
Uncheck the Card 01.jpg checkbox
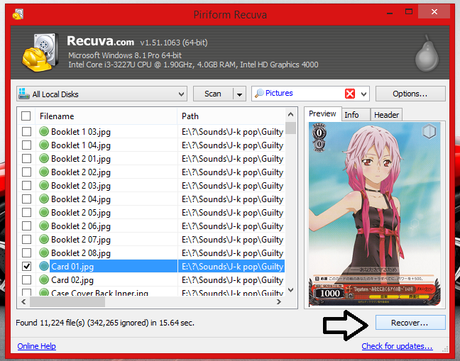click(x=26, y=266)
